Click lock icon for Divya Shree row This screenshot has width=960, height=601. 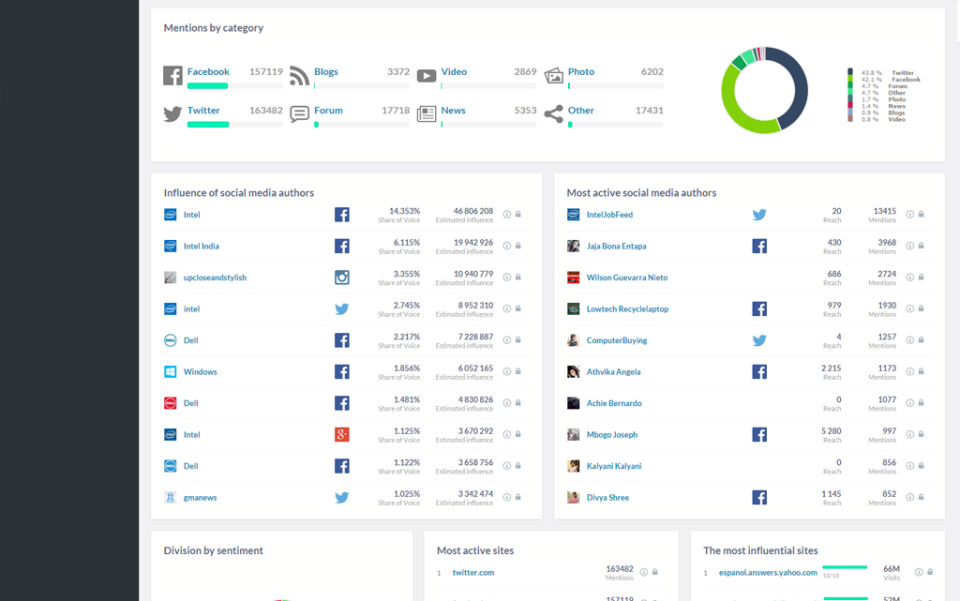pyautogui.click(x=921, y=497)
